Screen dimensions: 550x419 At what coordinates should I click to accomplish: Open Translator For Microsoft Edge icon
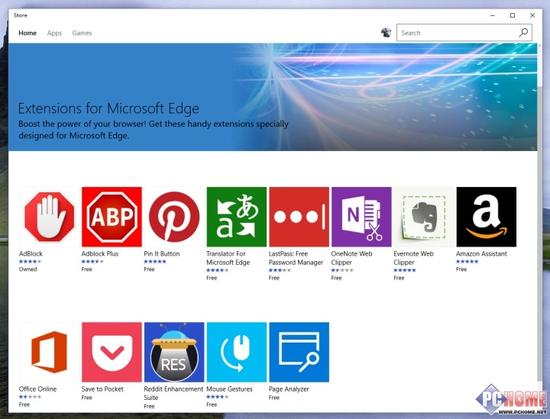pos(237,217)
